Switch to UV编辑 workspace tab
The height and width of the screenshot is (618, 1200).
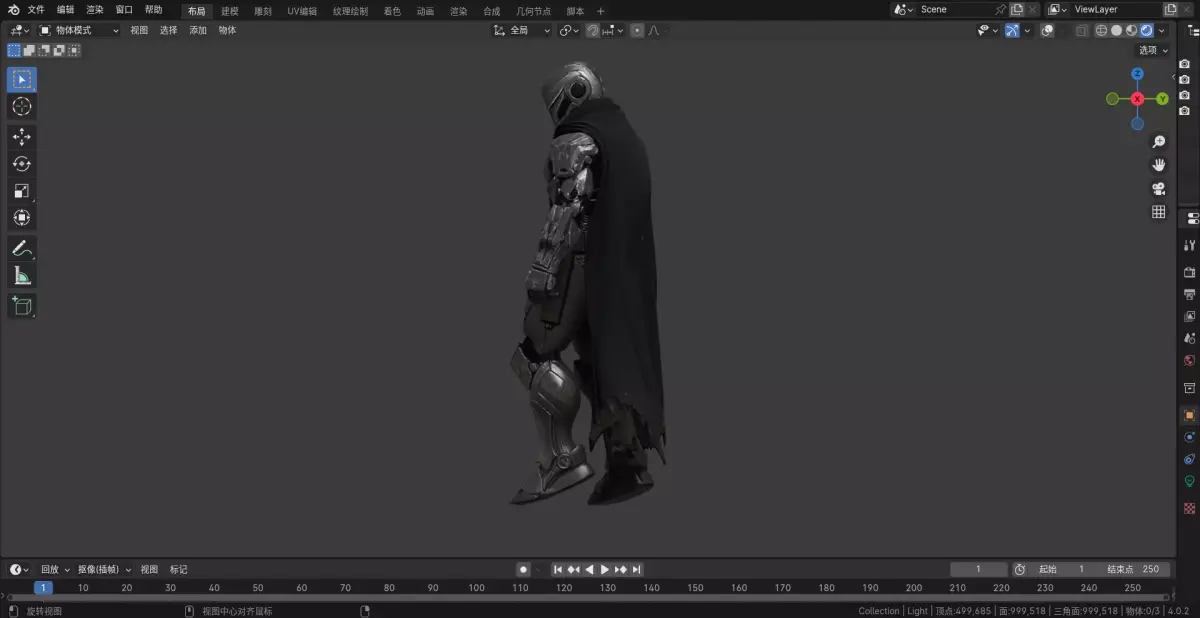(302, 11)
